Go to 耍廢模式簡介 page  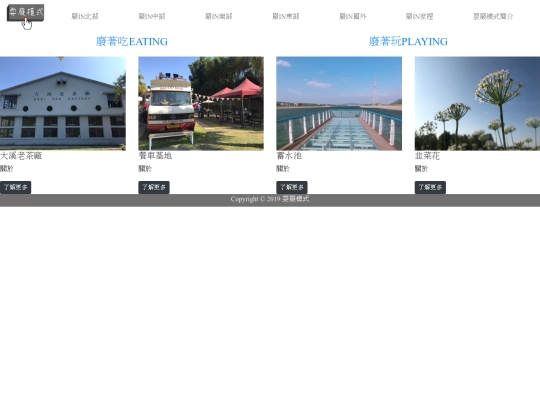coord(493,16)
